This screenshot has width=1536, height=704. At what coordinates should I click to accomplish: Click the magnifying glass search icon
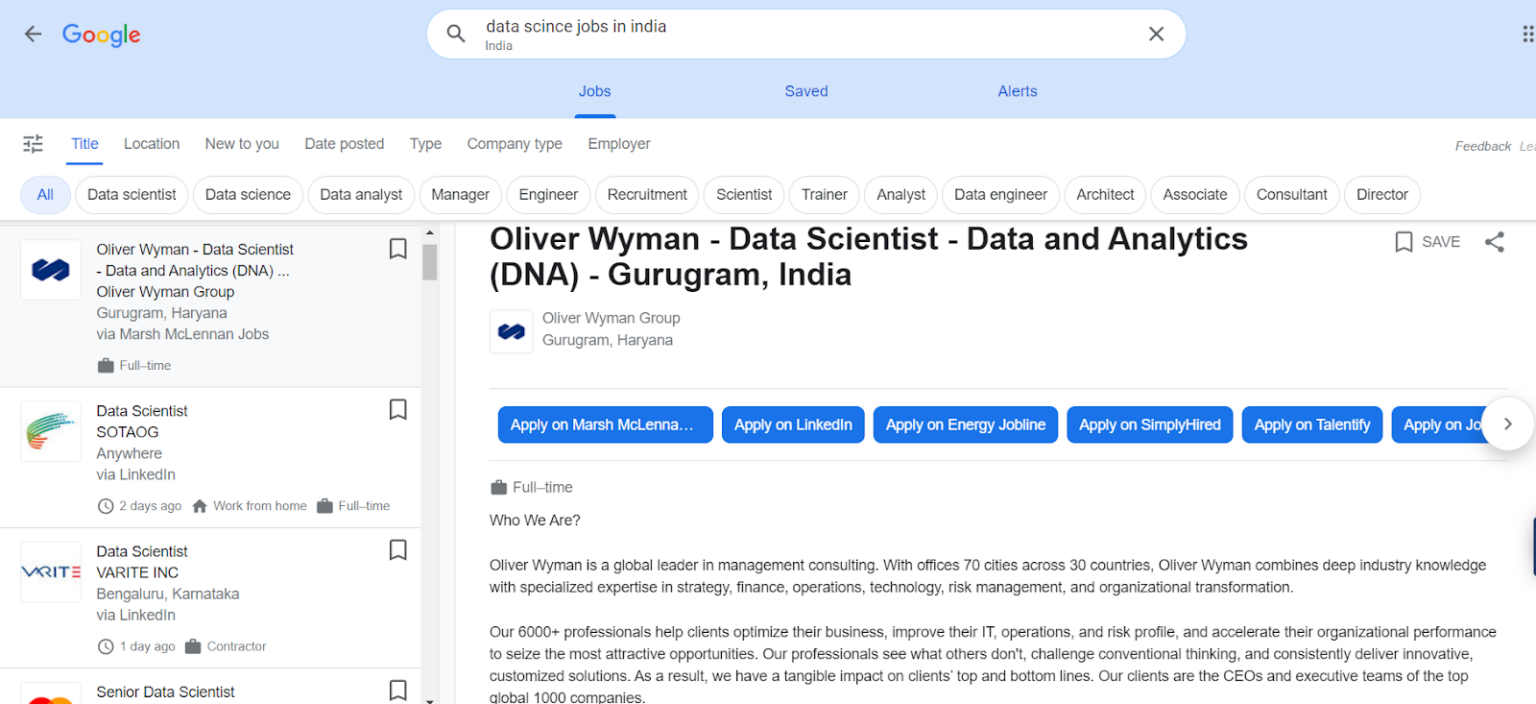[x=456, y=34]
